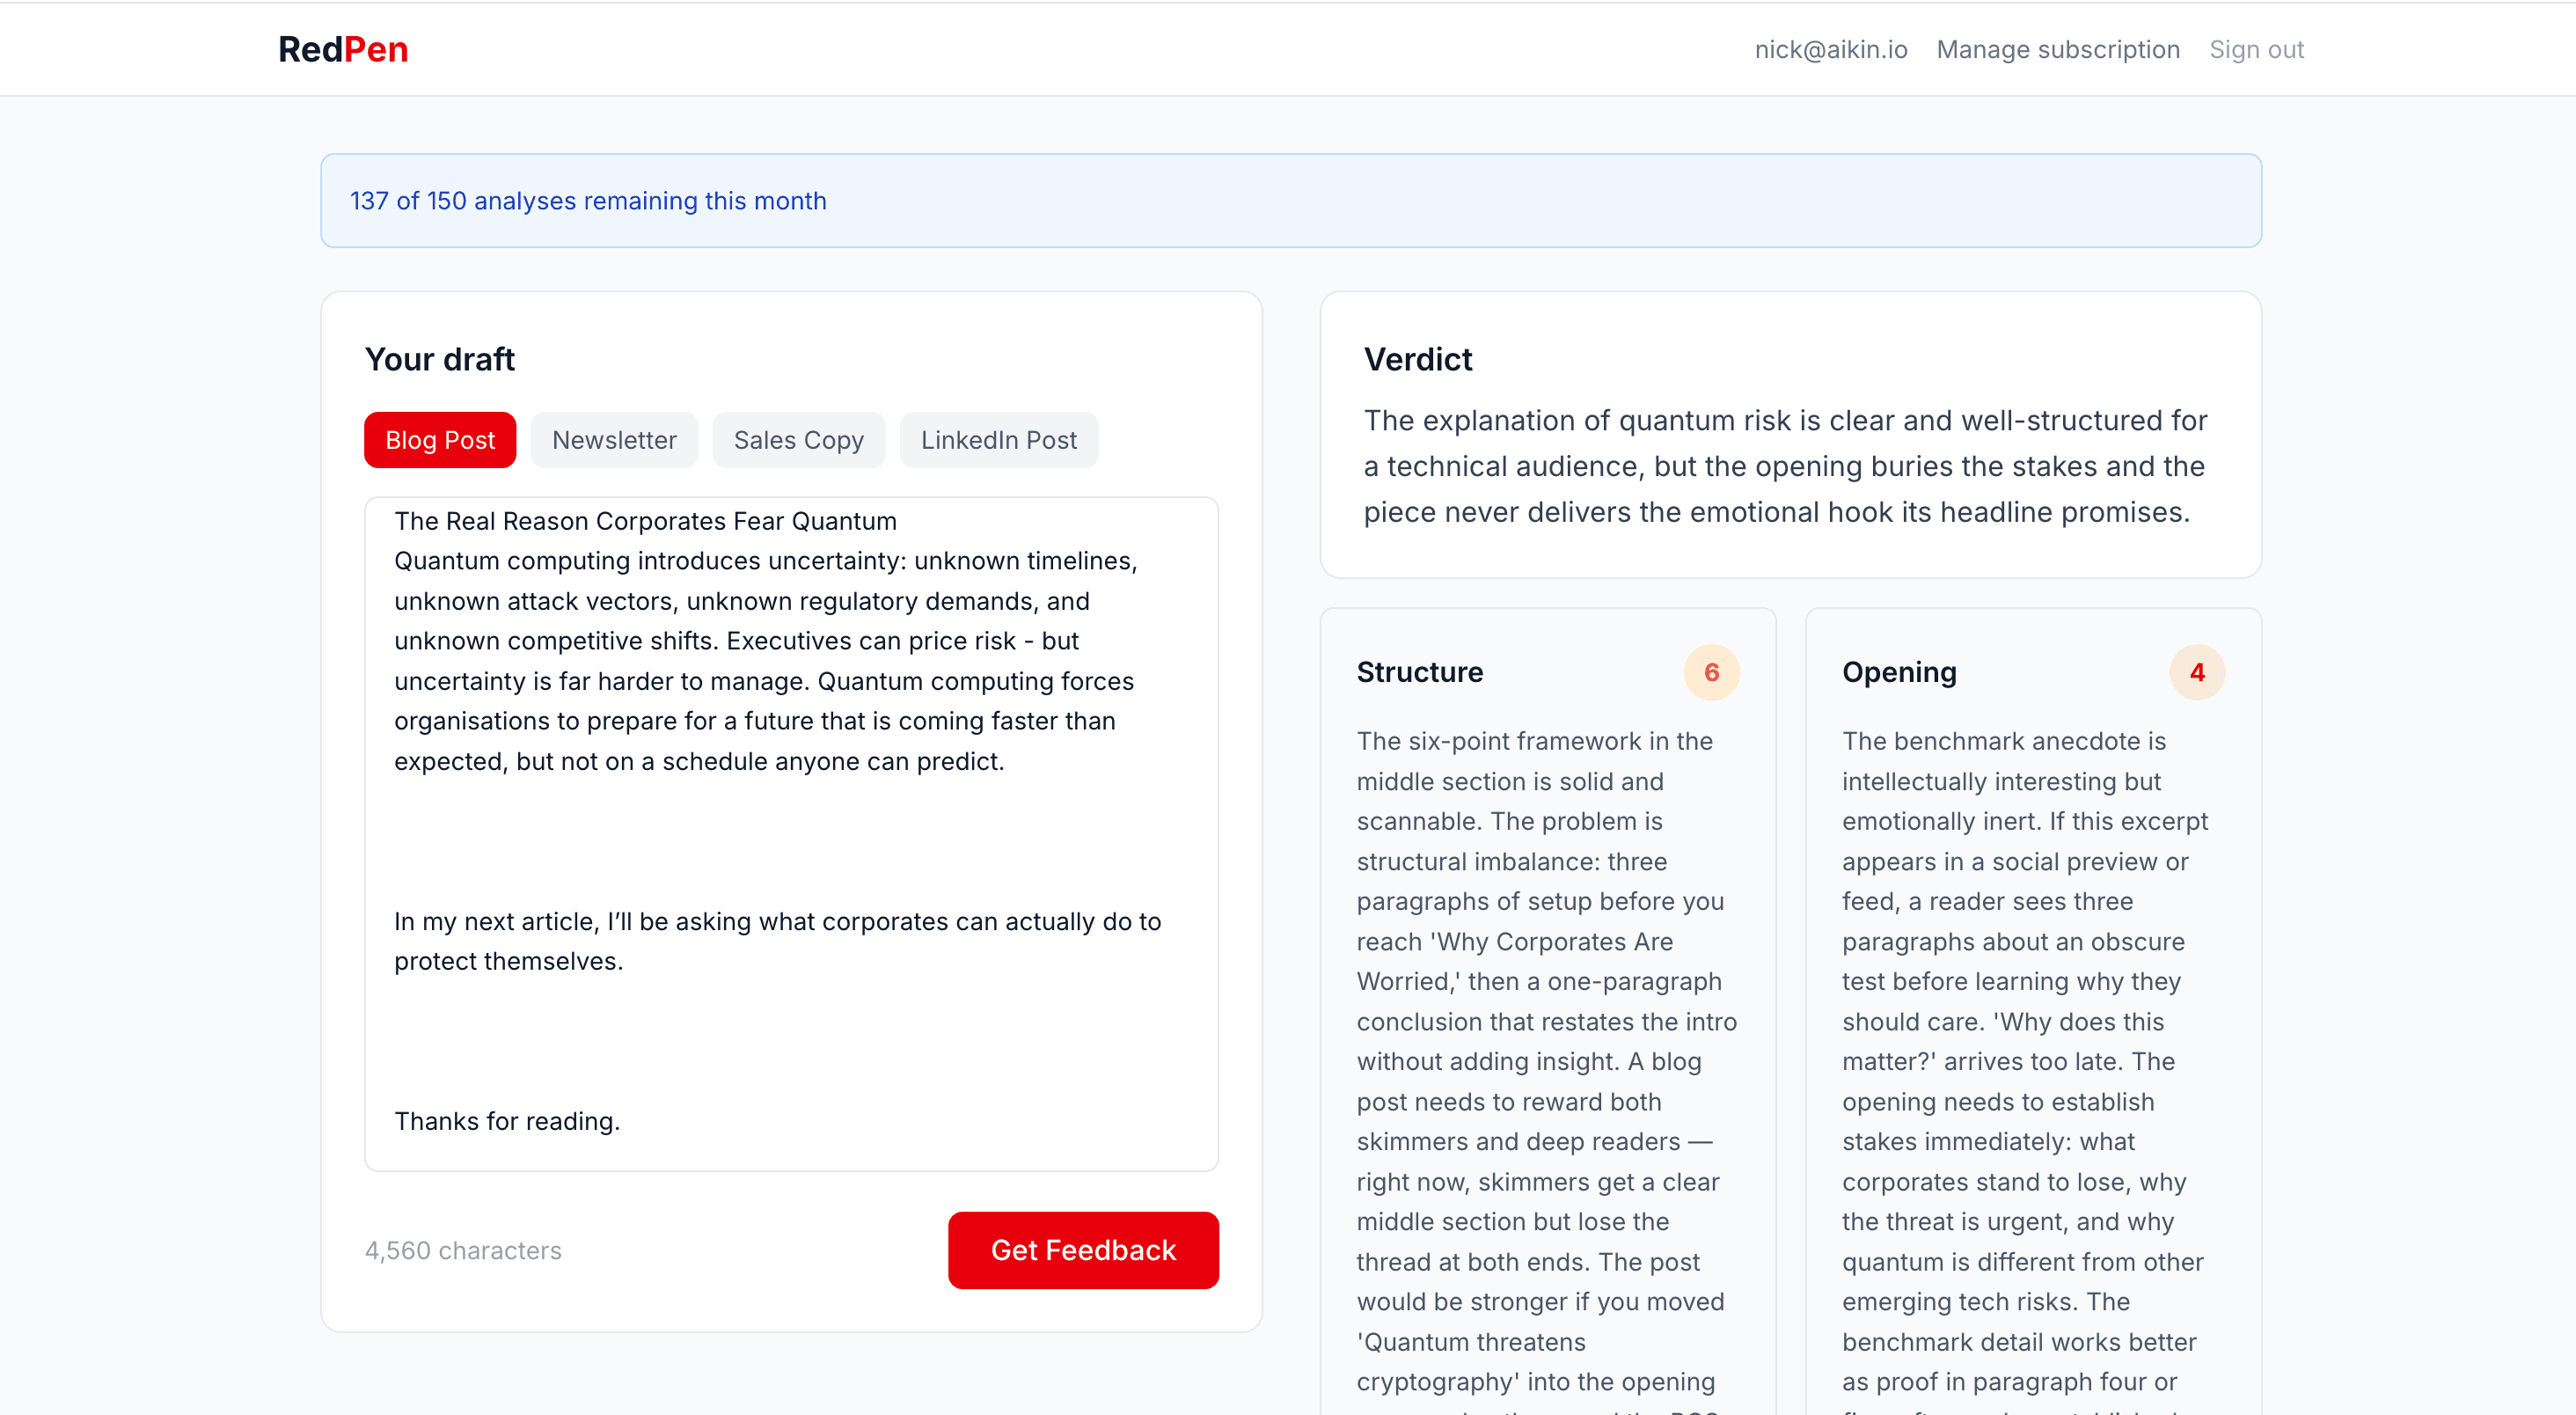Select the LinkedIn Post type

[x=999, y=440]
